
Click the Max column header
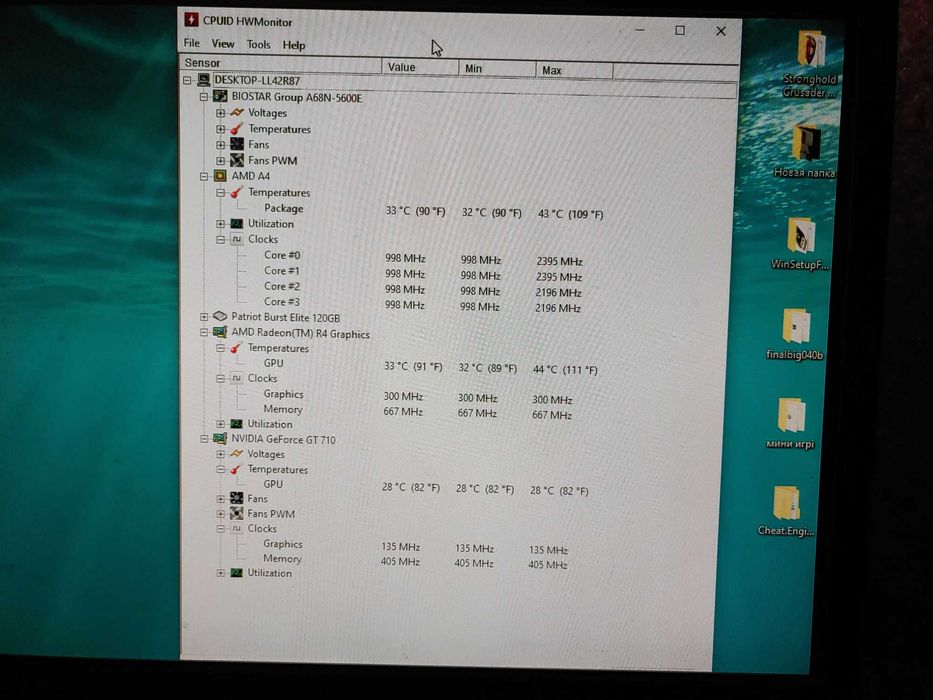[x=574, y=70]
